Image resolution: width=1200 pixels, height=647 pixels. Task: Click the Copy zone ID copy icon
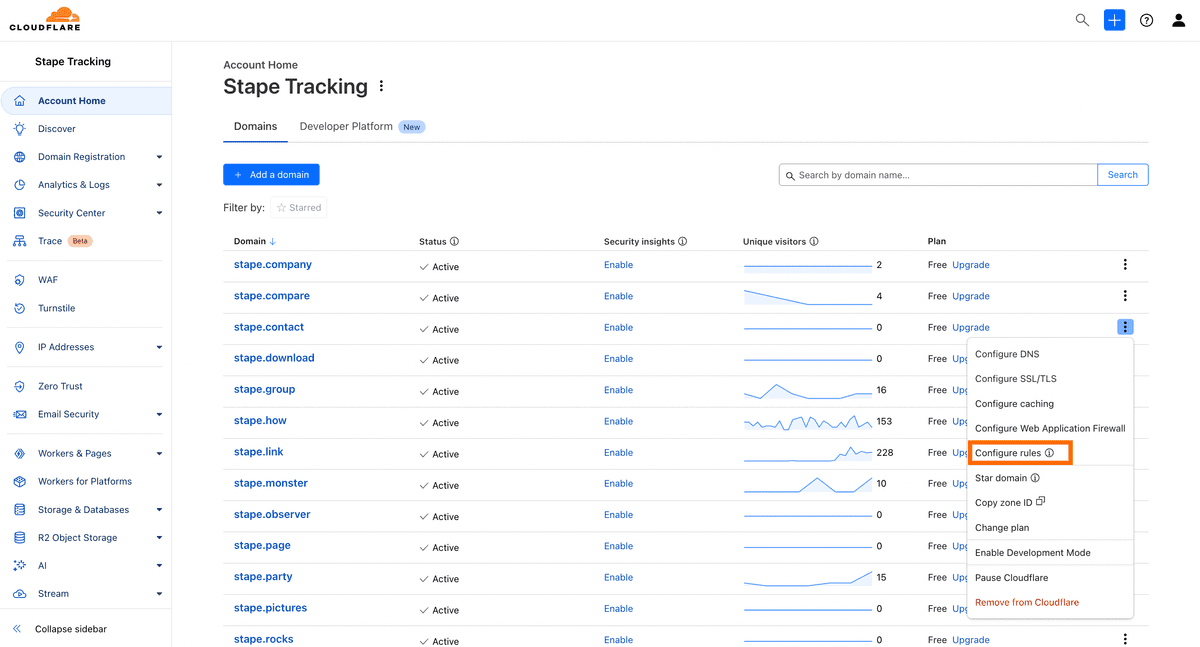point(1041,502)
